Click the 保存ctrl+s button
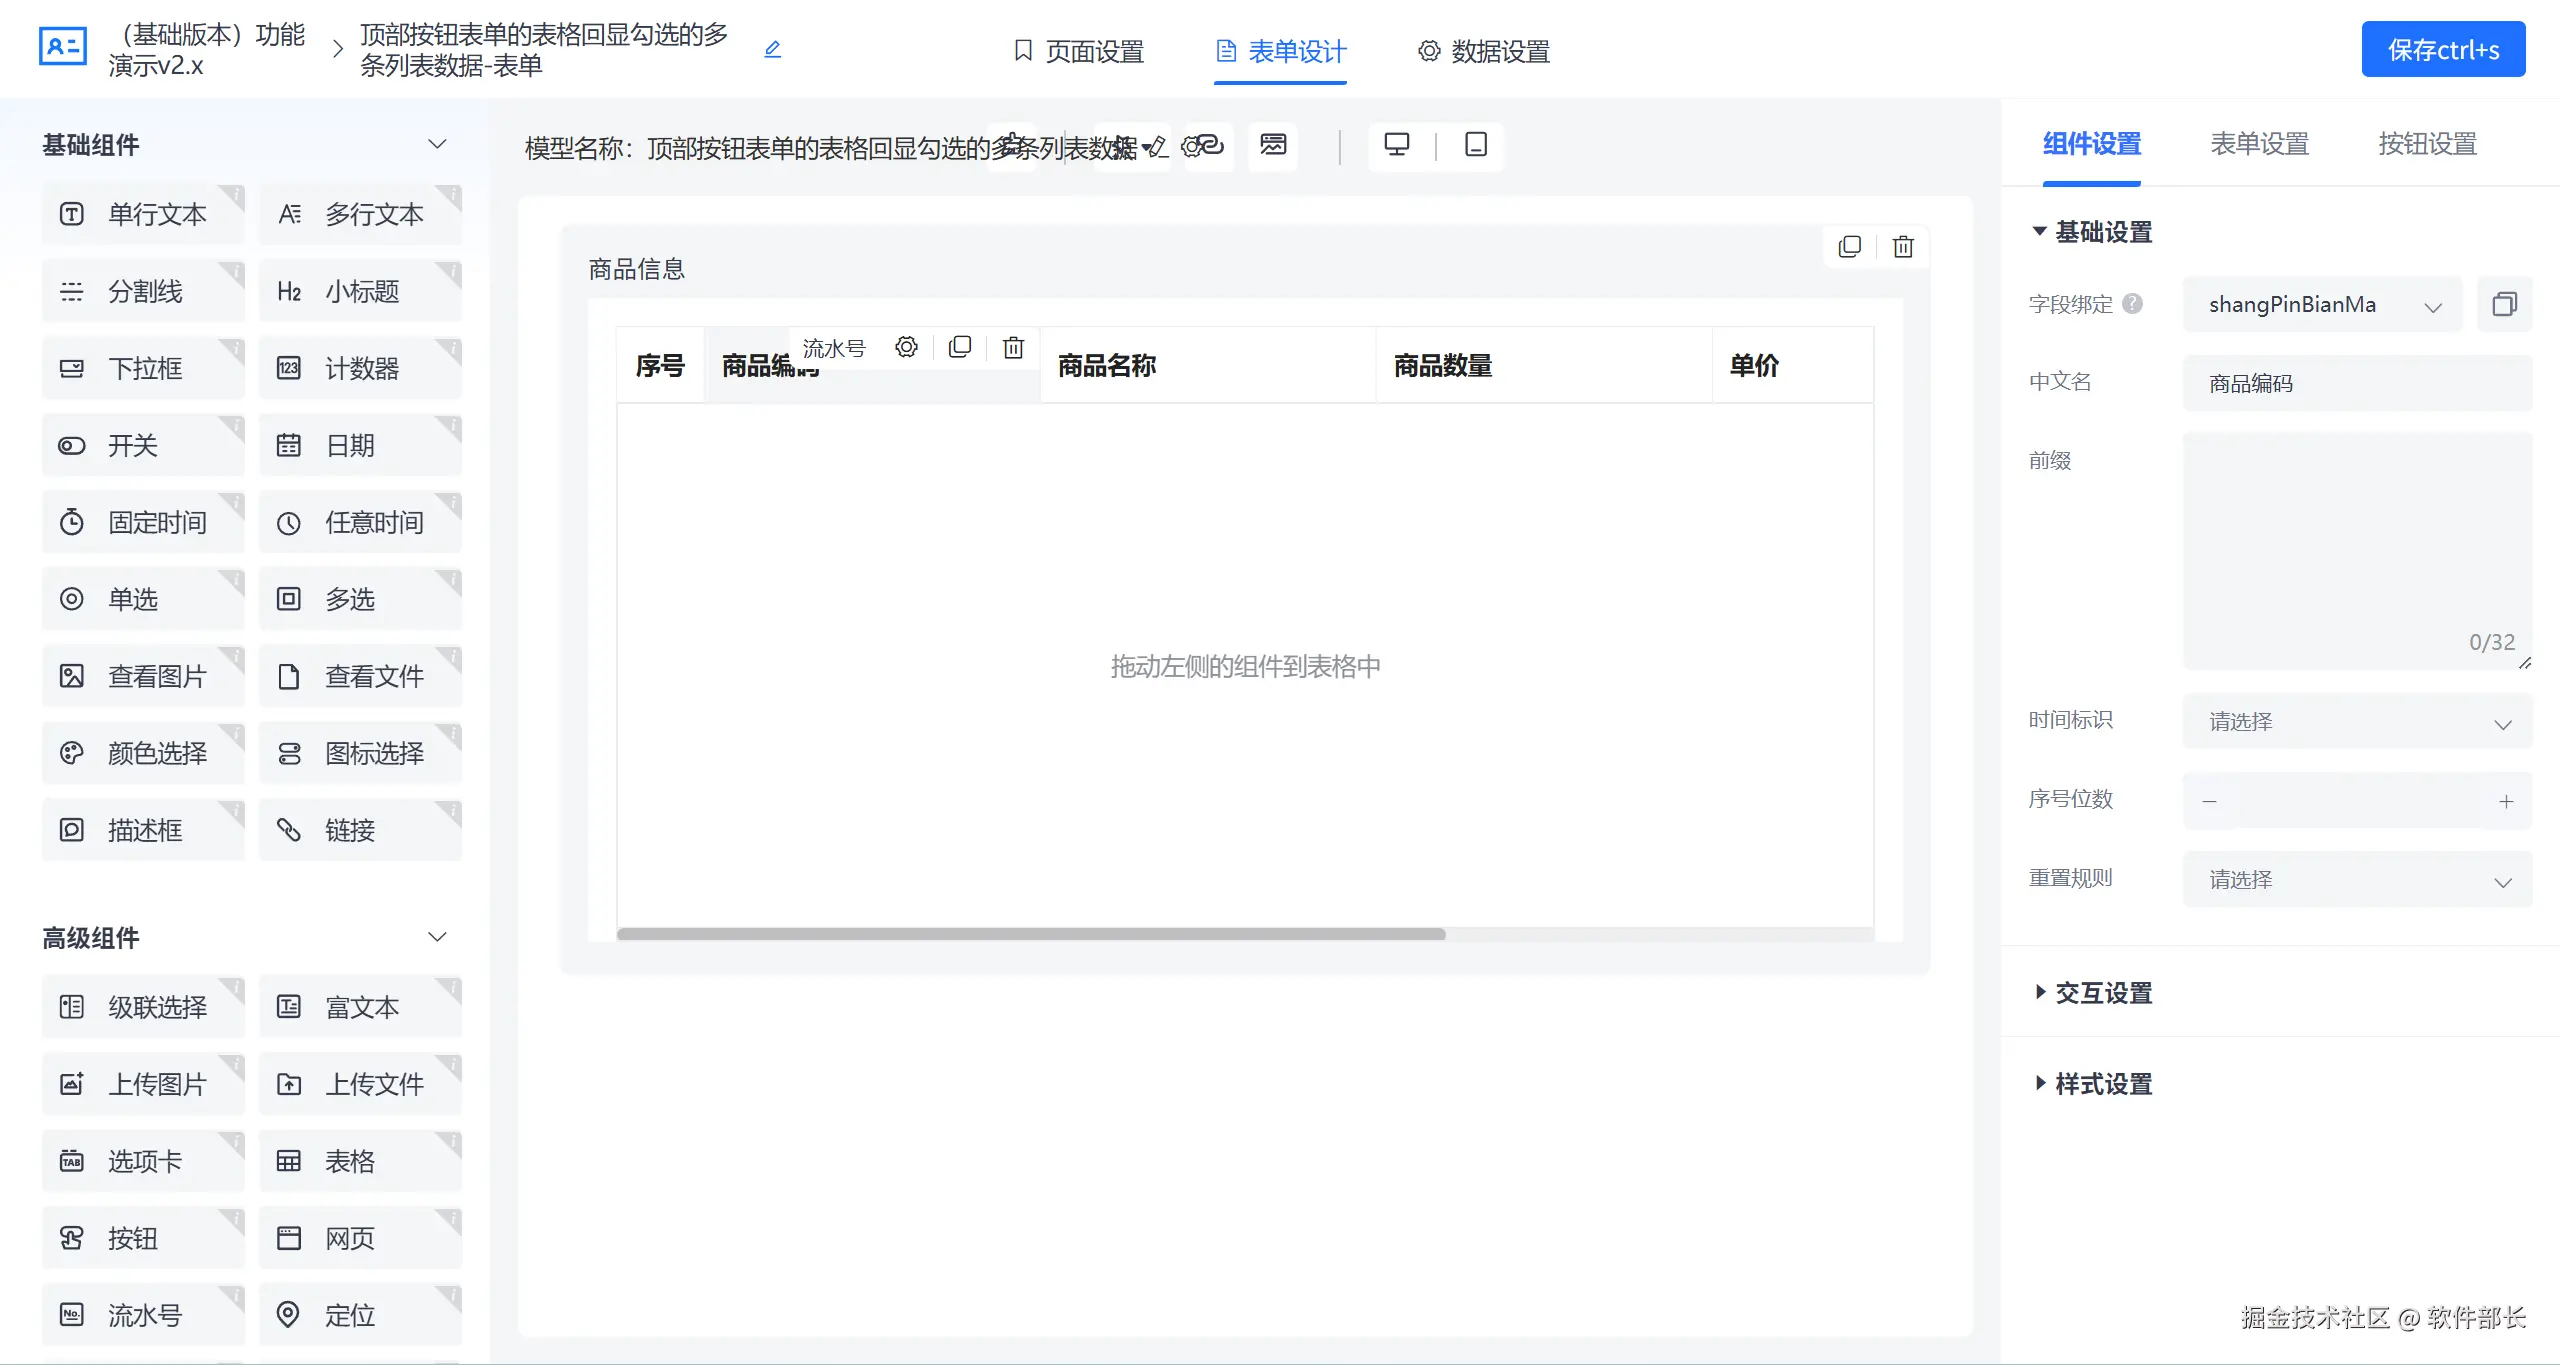The image size is (2560, 1365). (2443, 50)
